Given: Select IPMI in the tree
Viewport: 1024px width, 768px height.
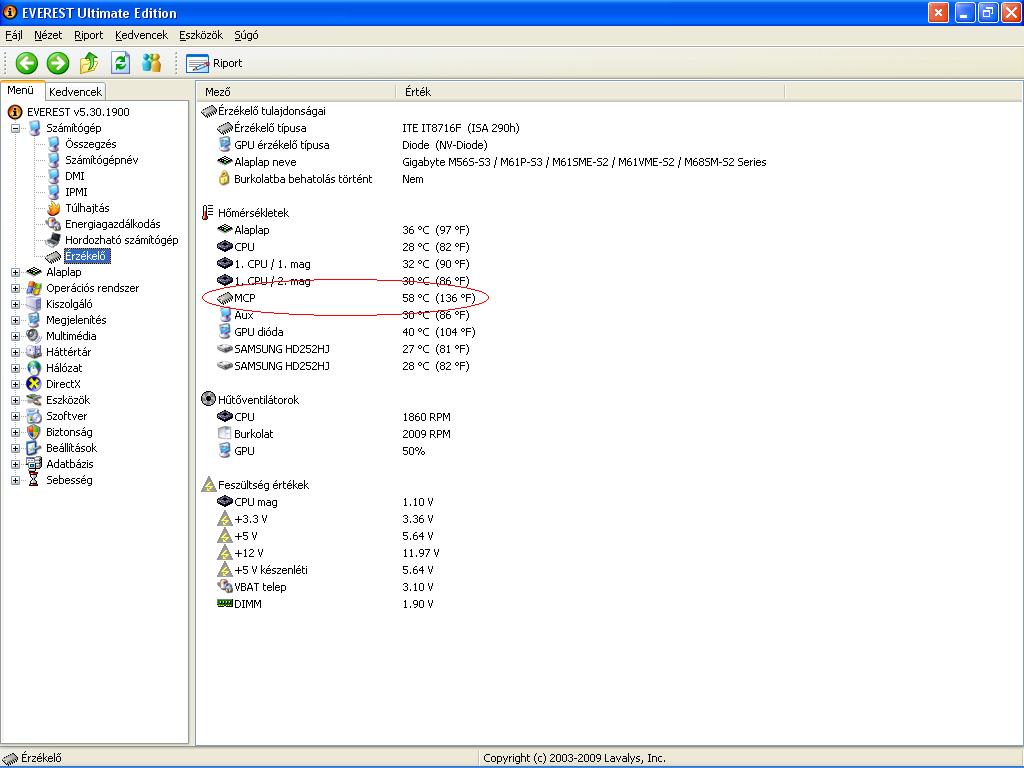Looking at the screenshot, I should (x=76, y=192).
